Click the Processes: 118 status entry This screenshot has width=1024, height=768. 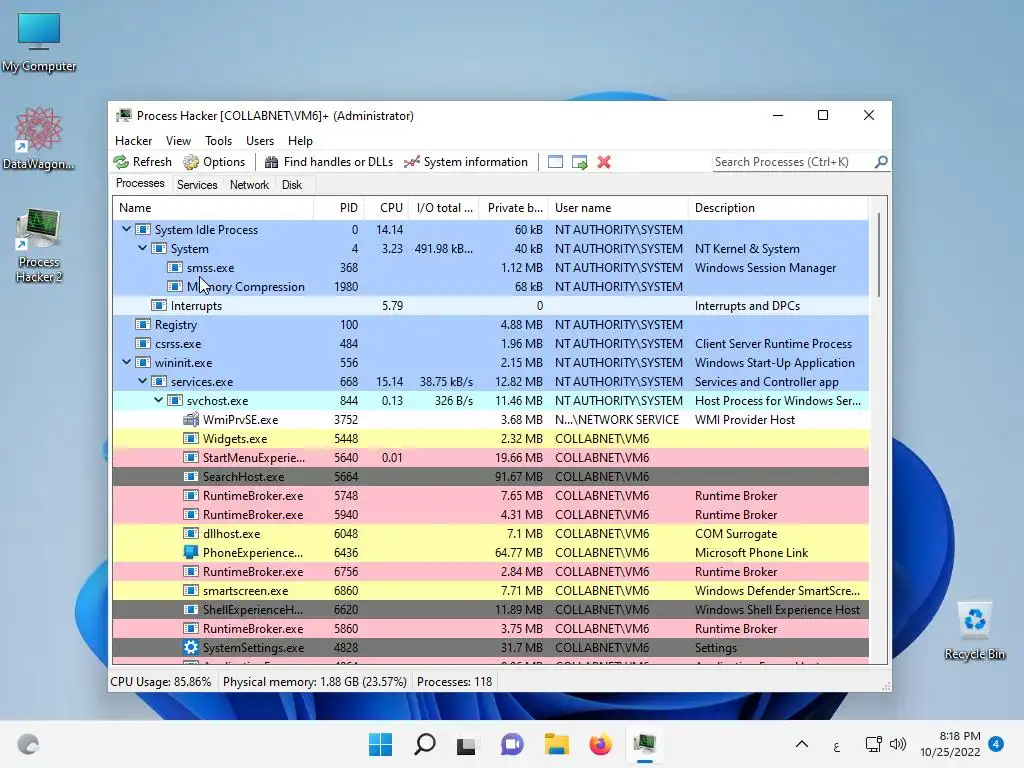tap(455, 682)
